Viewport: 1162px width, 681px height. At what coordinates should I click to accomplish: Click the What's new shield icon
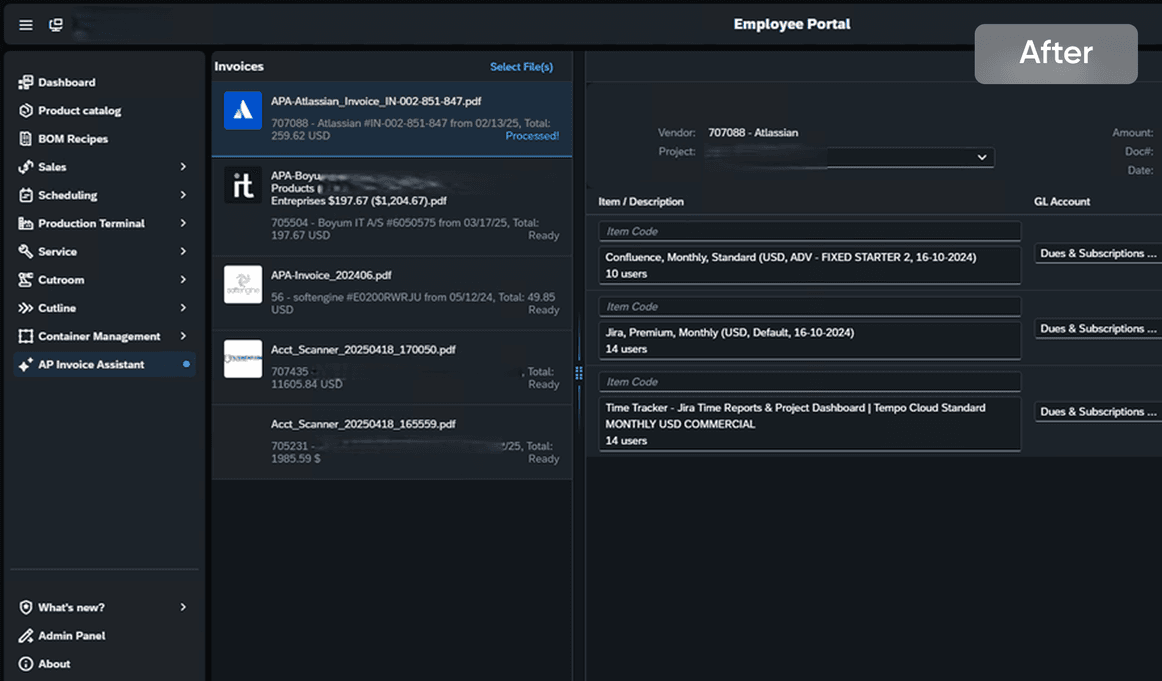click(x=26, y=607)
